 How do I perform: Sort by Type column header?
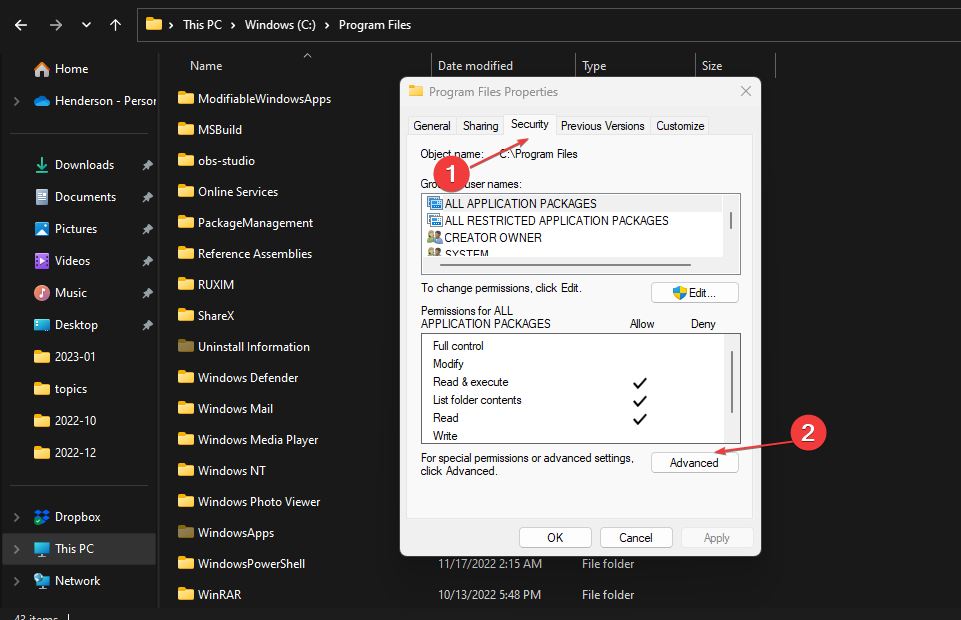click(594, 66)
